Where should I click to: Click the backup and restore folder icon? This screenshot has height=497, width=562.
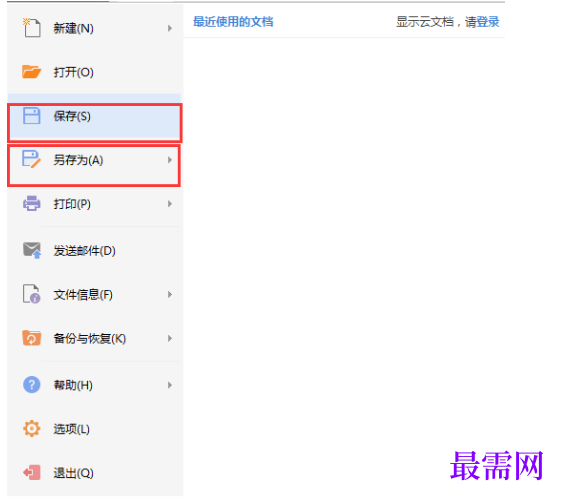click(32, 338)
